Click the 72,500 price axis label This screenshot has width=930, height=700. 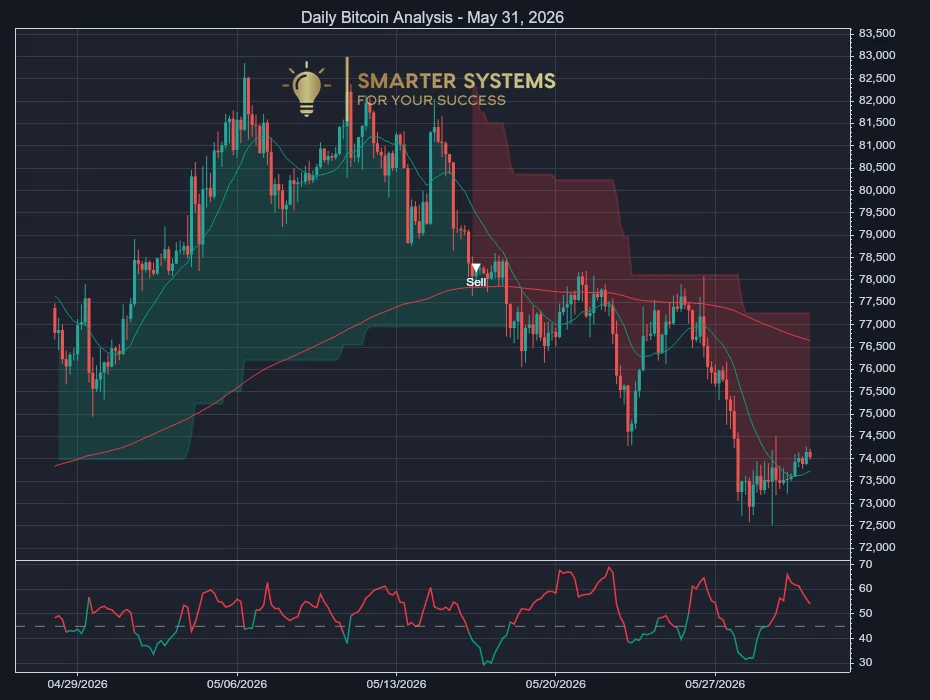pyautogui.click(x=877, y=526)
